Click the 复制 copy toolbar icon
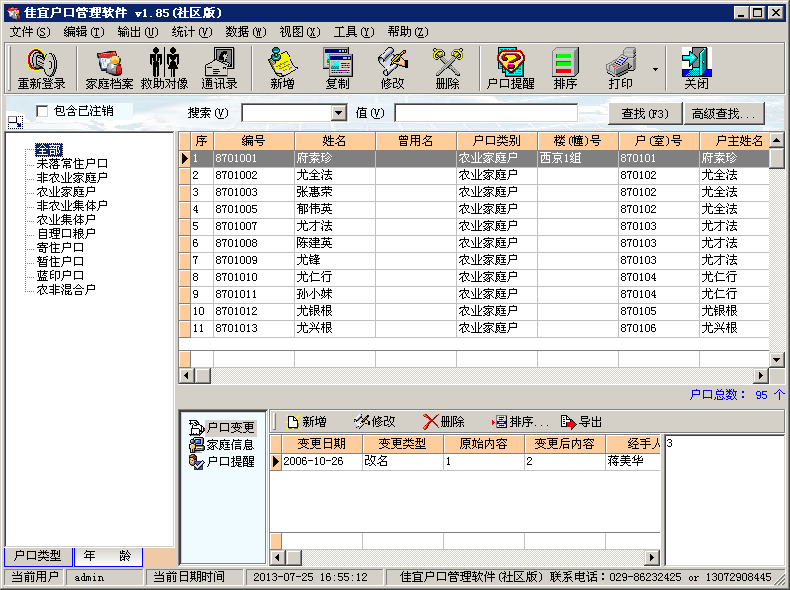 (x=337, y=69)
